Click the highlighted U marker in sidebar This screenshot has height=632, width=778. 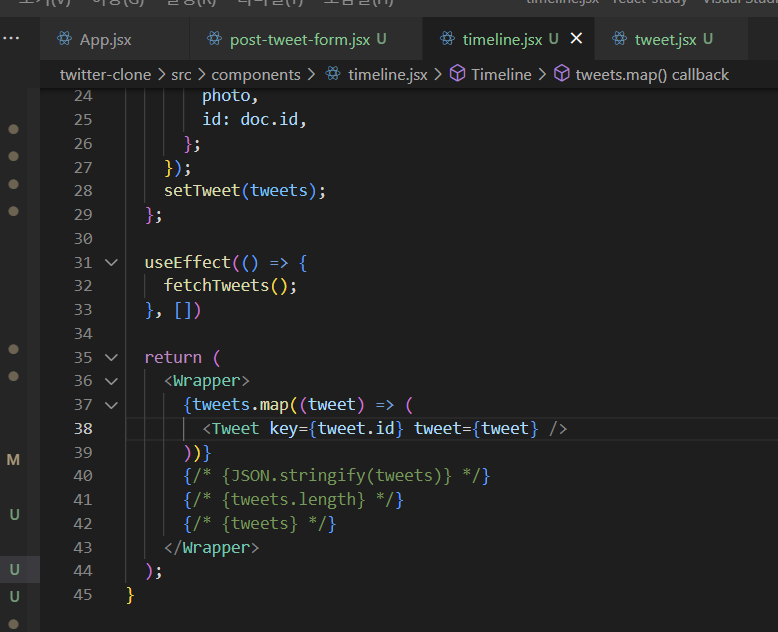pos(14,569)
